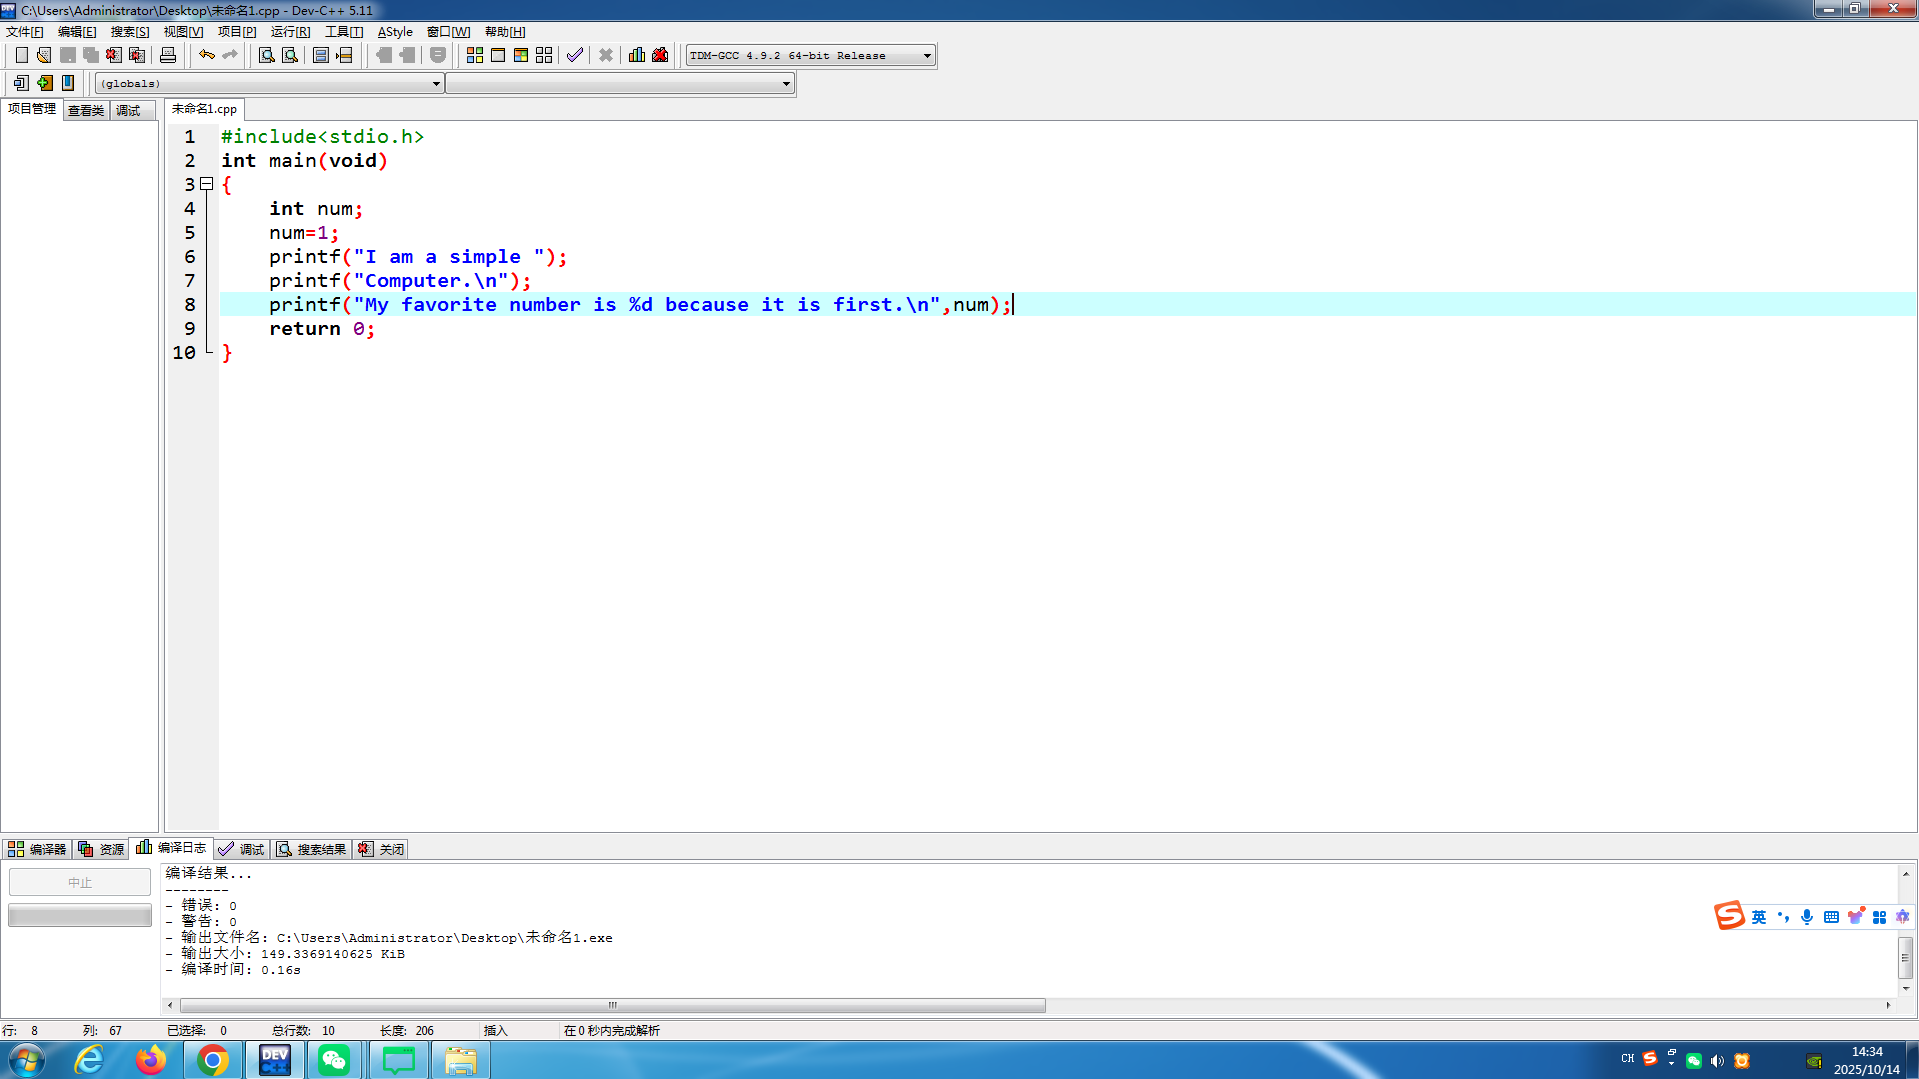1919x1079 pixels.
Task: Click the Close All files toolbar icon
Action: tap(137, 55)
